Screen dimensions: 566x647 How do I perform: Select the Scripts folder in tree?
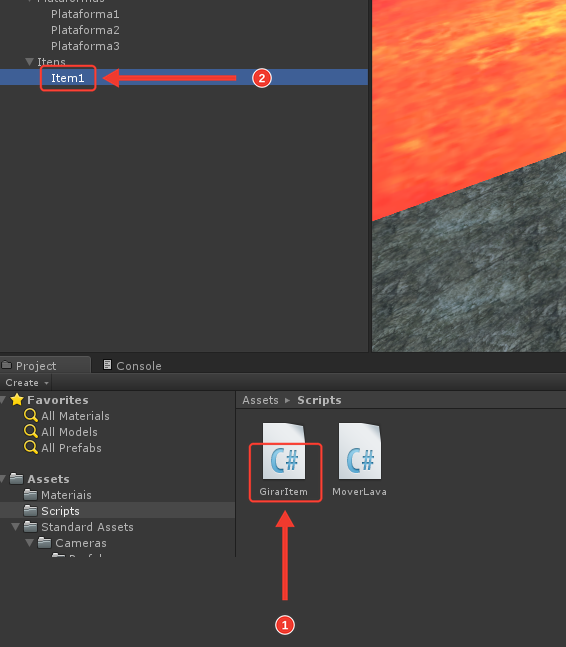[118, 511]
